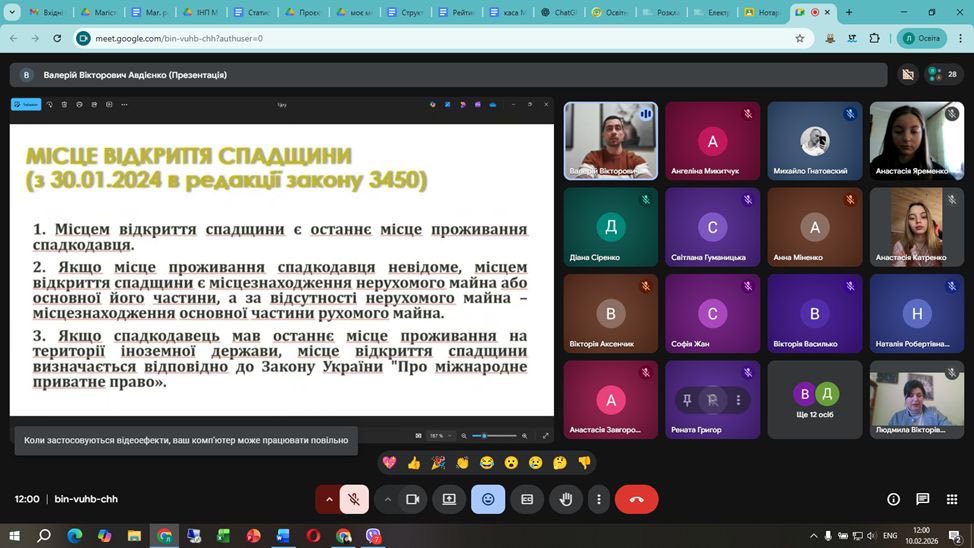Send the thumbs down reaction
The width and height of the screenshot is (974, 548).
584,463
